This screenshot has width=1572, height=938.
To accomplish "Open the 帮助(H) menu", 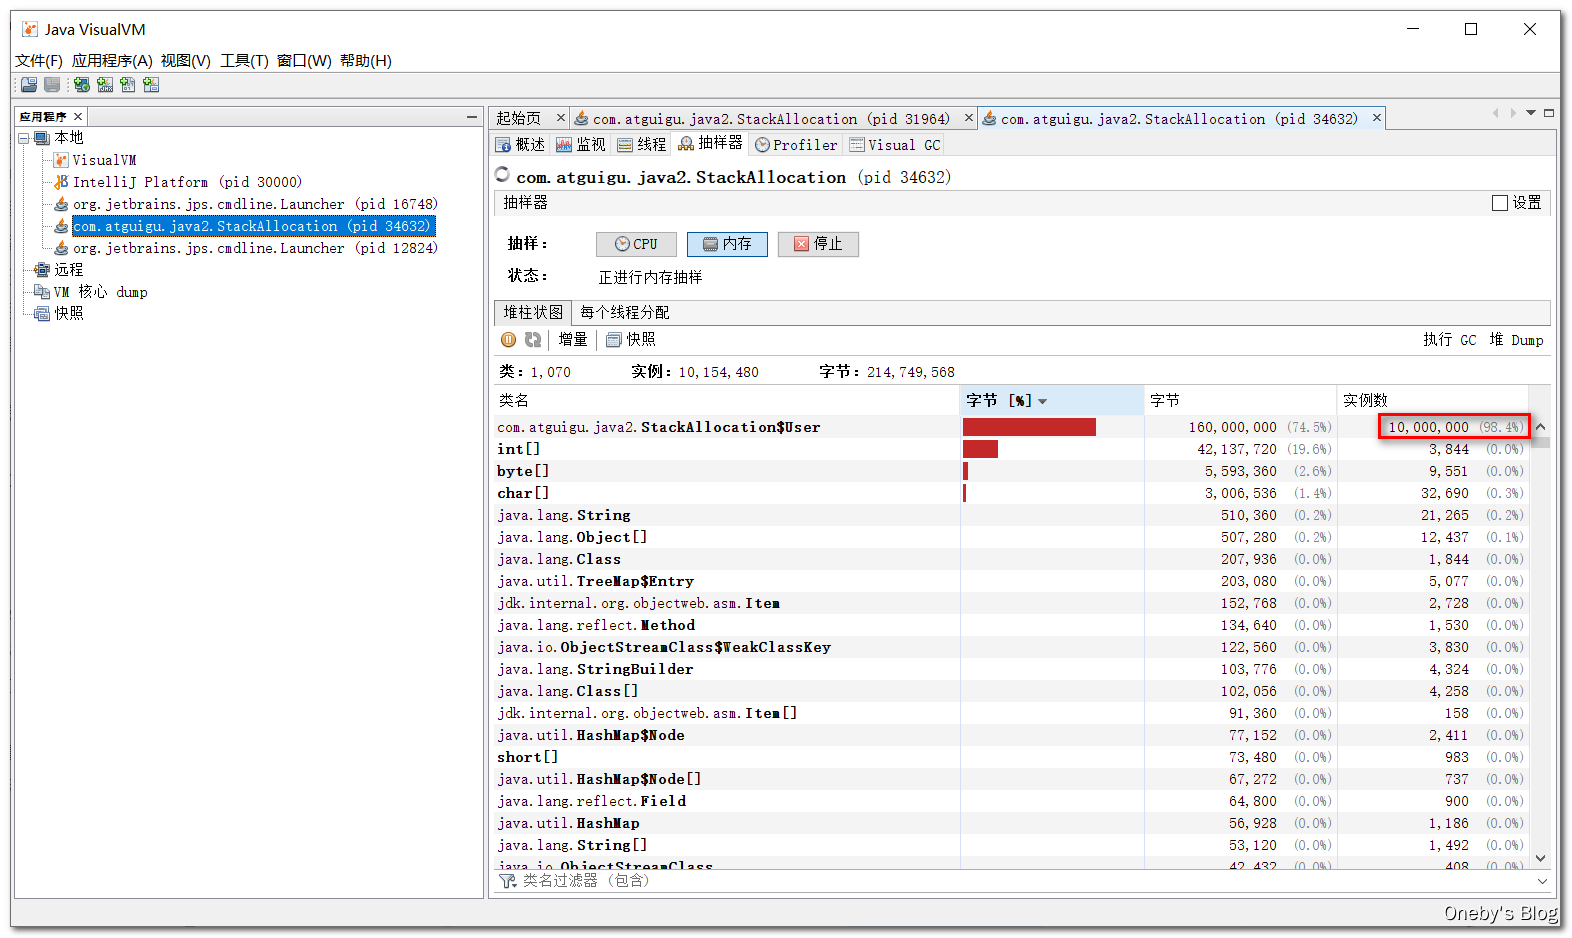I will (x=366, y=61).
